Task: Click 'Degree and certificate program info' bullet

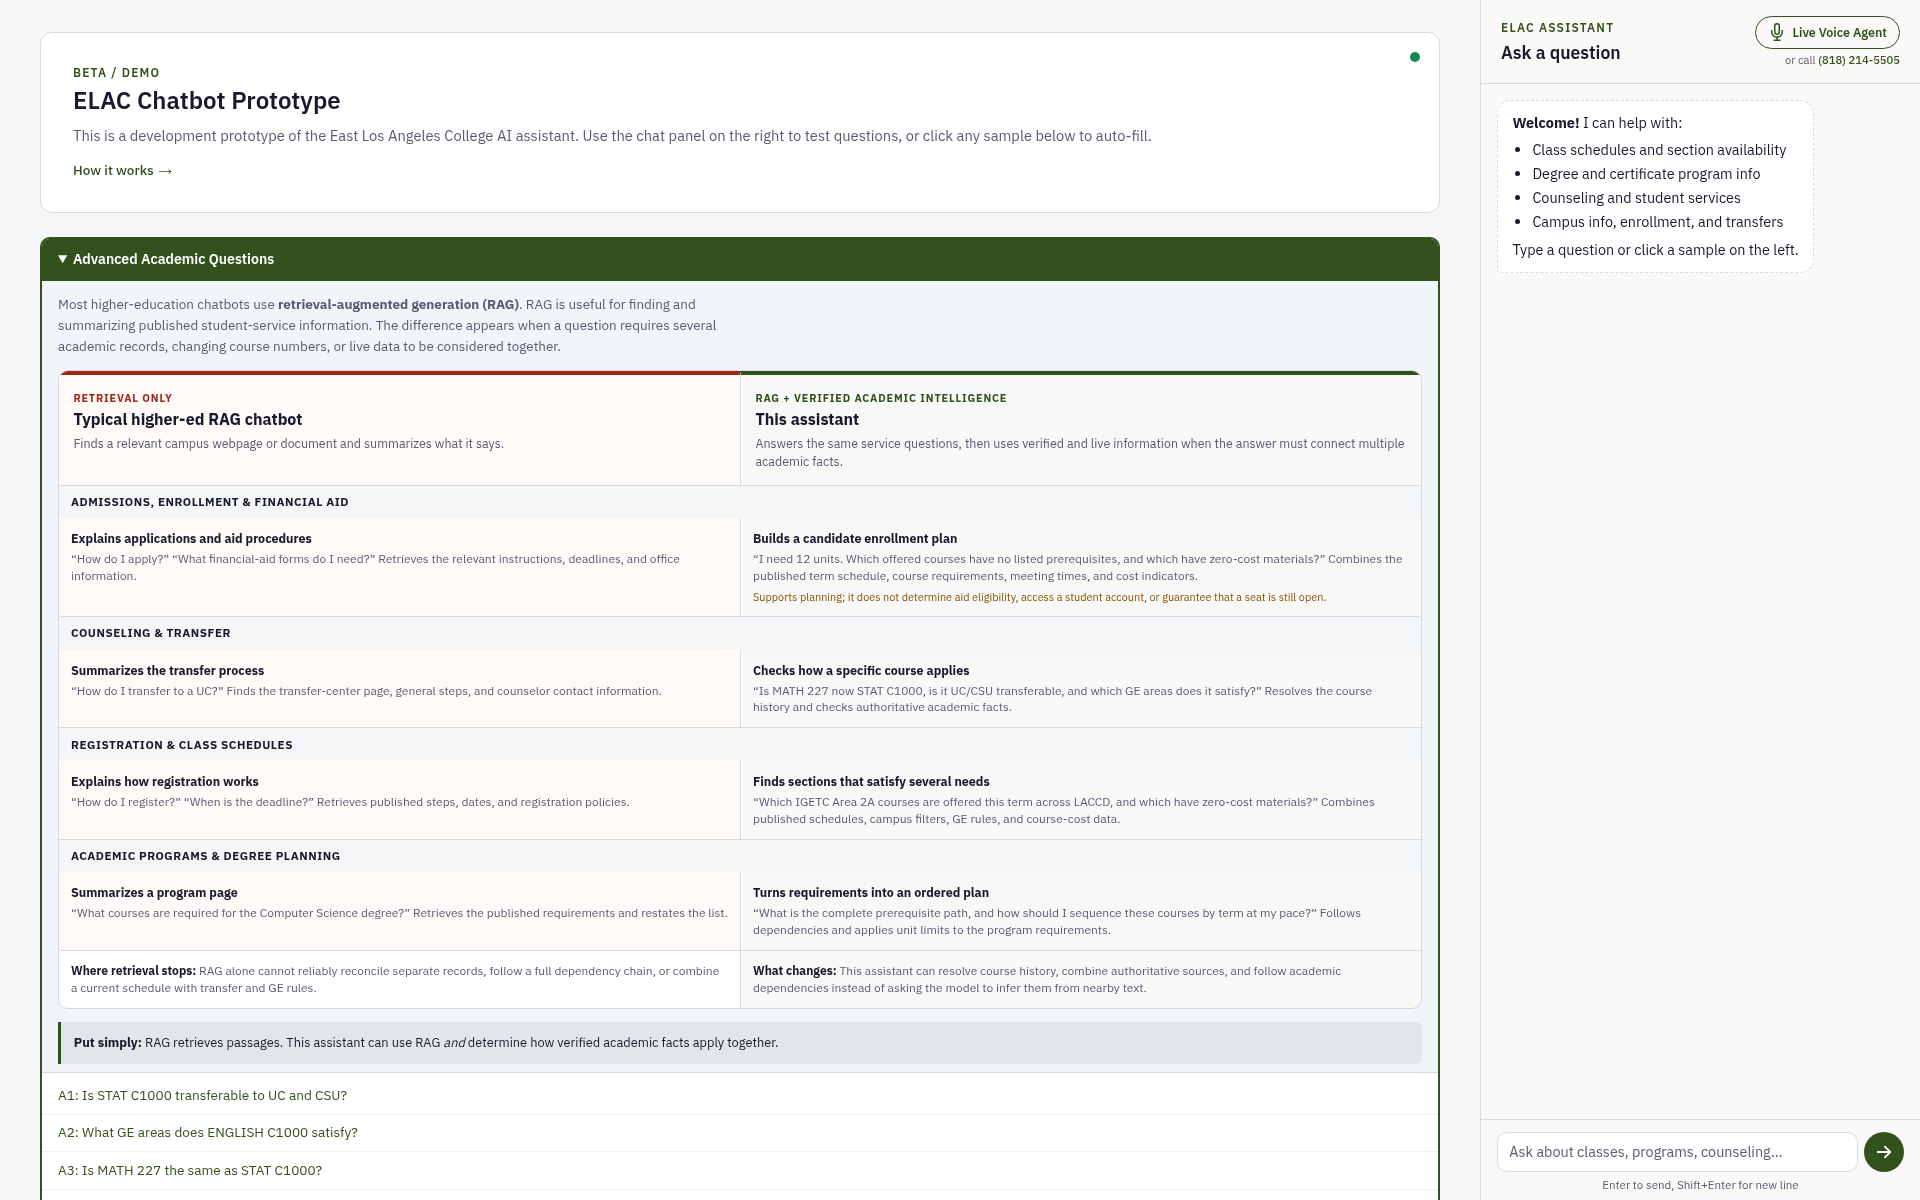Action: pos(1645,174)
